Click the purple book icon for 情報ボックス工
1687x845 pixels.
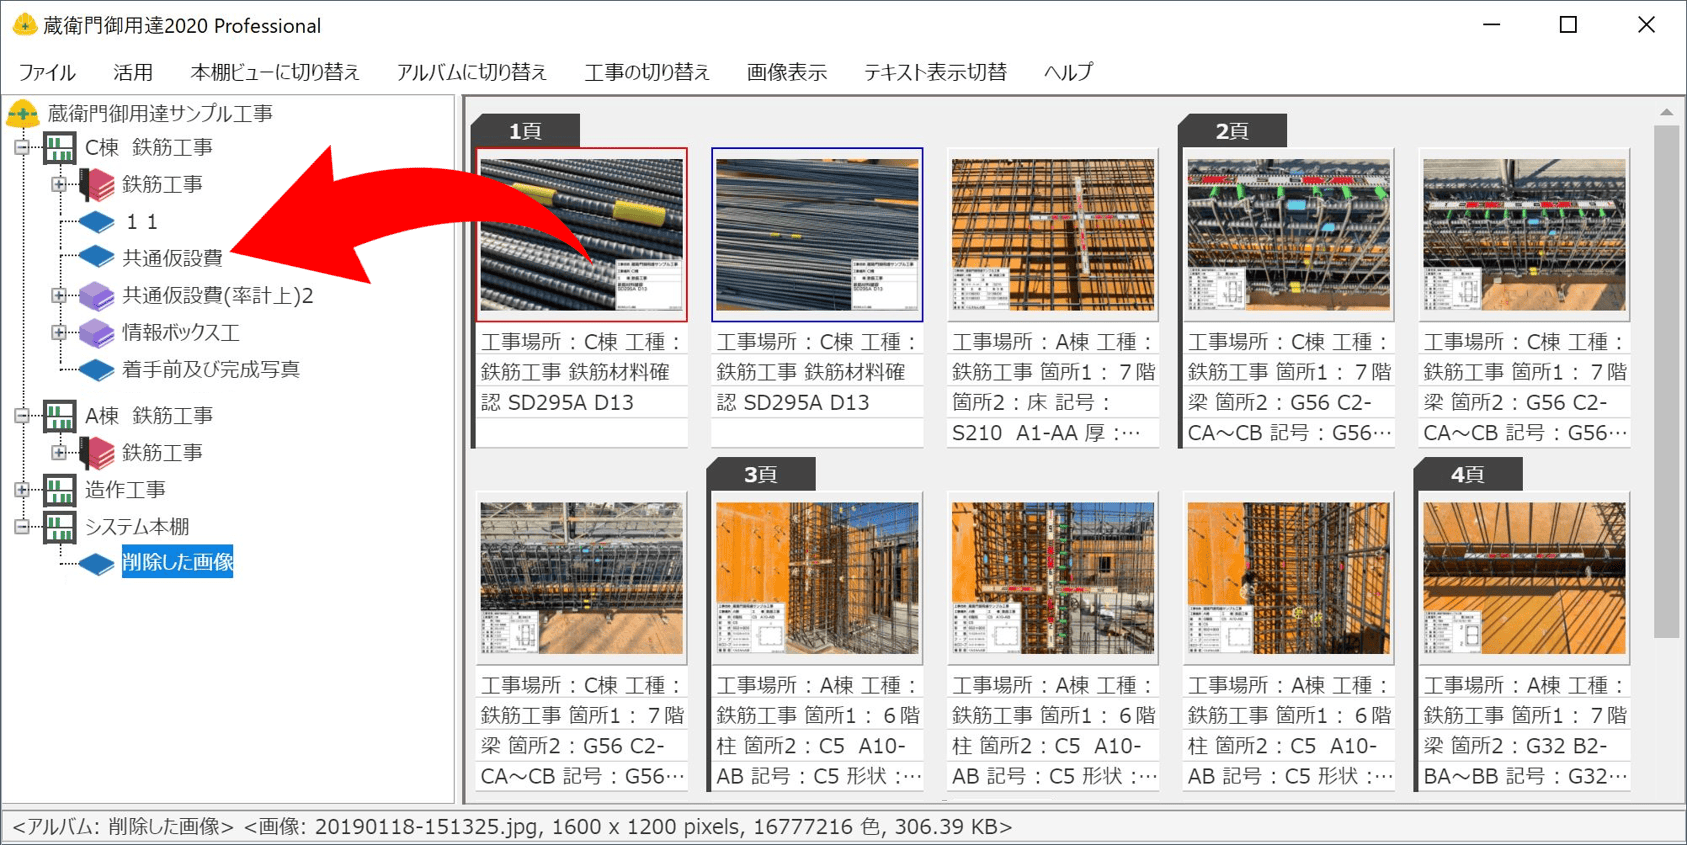click(x=97, y=332)
